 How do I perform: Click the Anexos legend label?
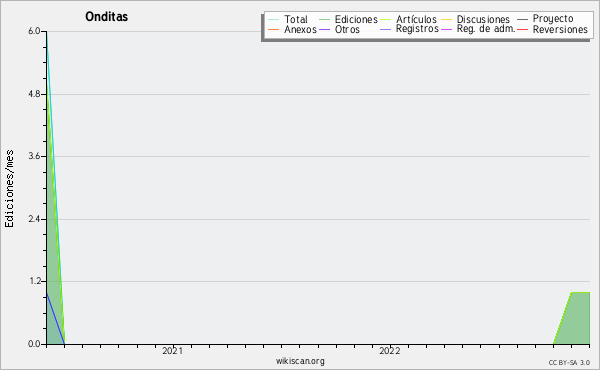click(x=300, y=29)
